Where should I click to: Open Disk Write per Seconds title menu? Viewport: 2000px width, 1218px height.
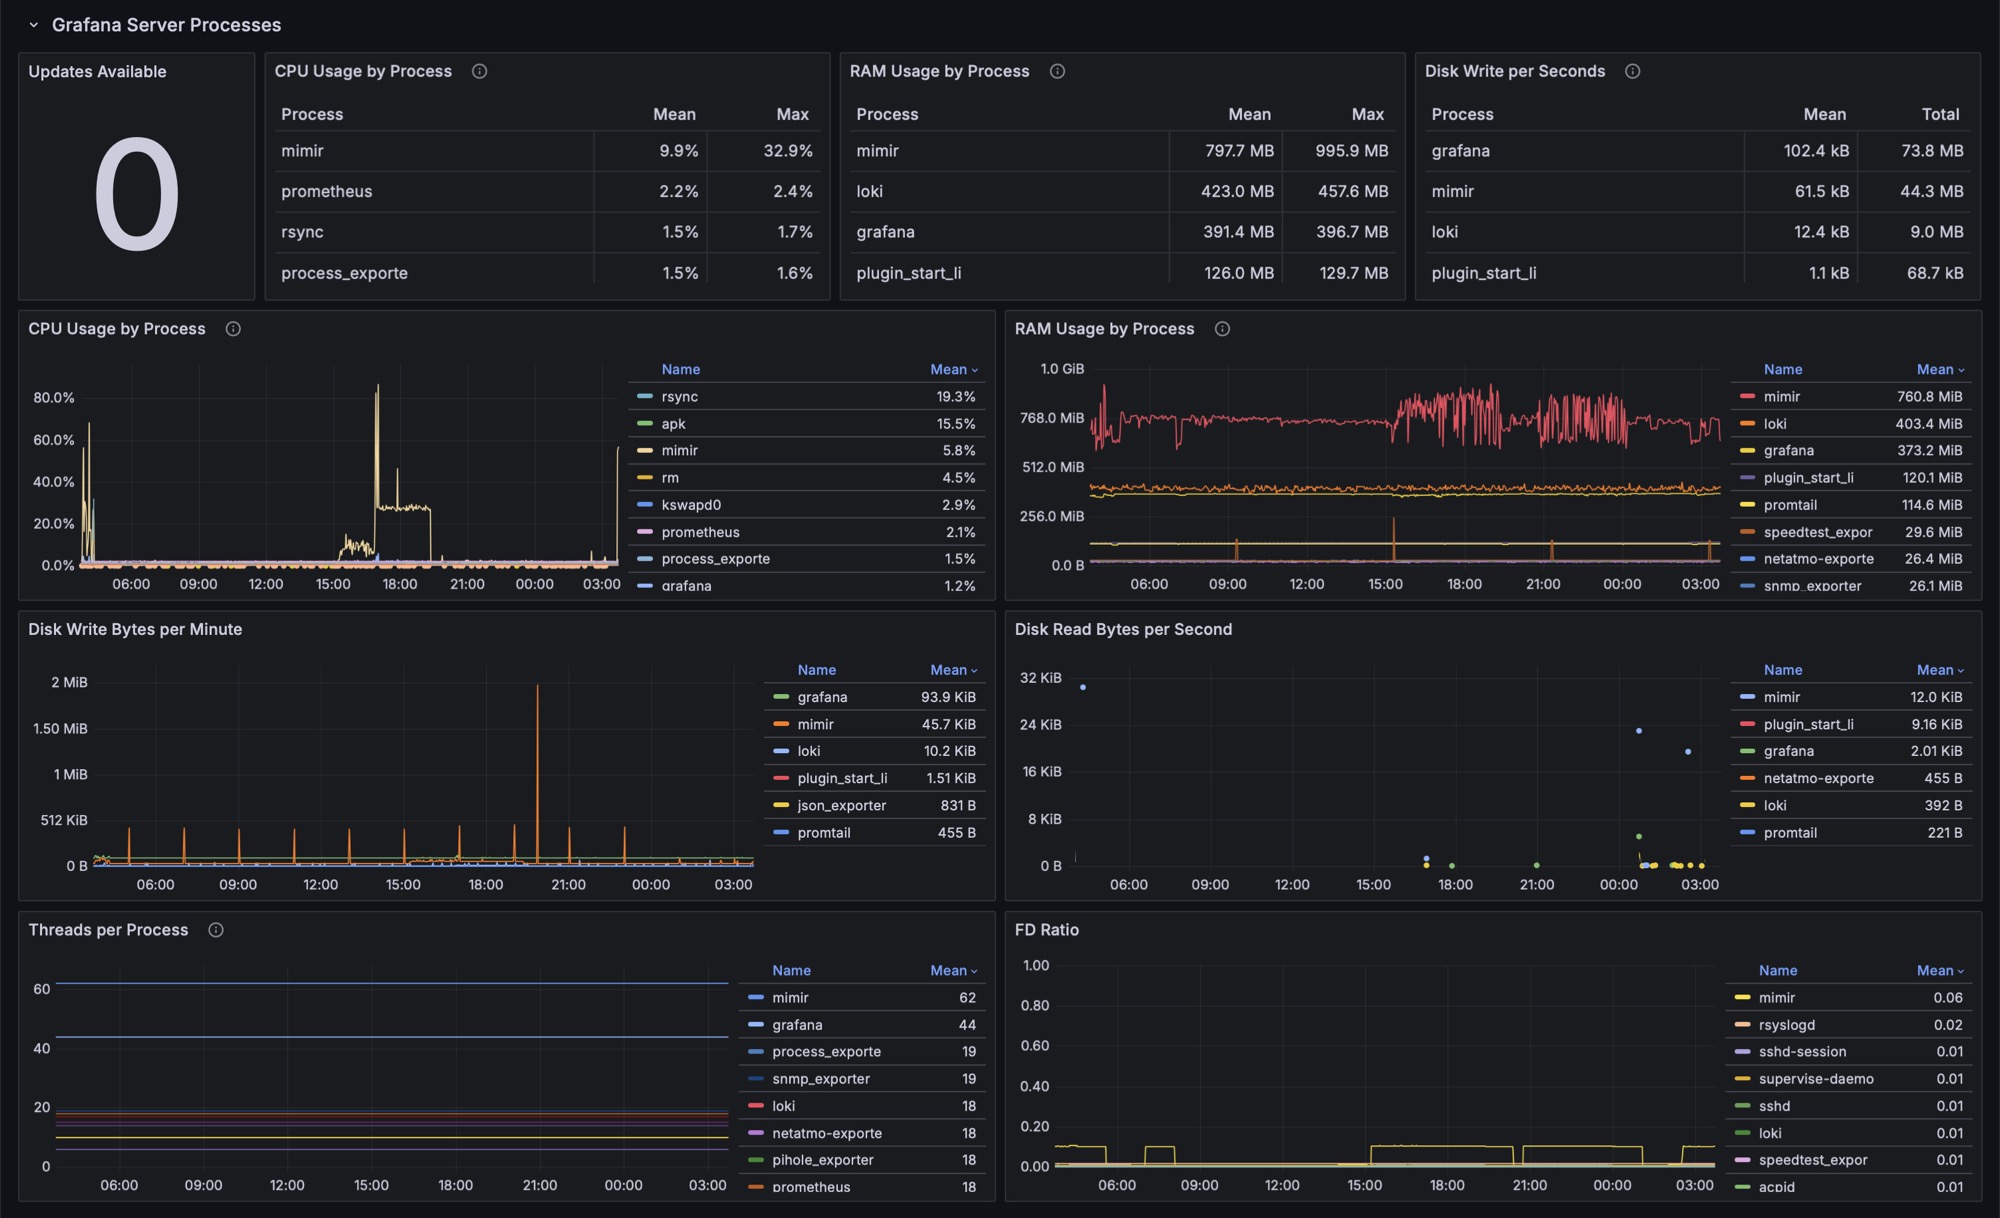(x=1515, y=71)
